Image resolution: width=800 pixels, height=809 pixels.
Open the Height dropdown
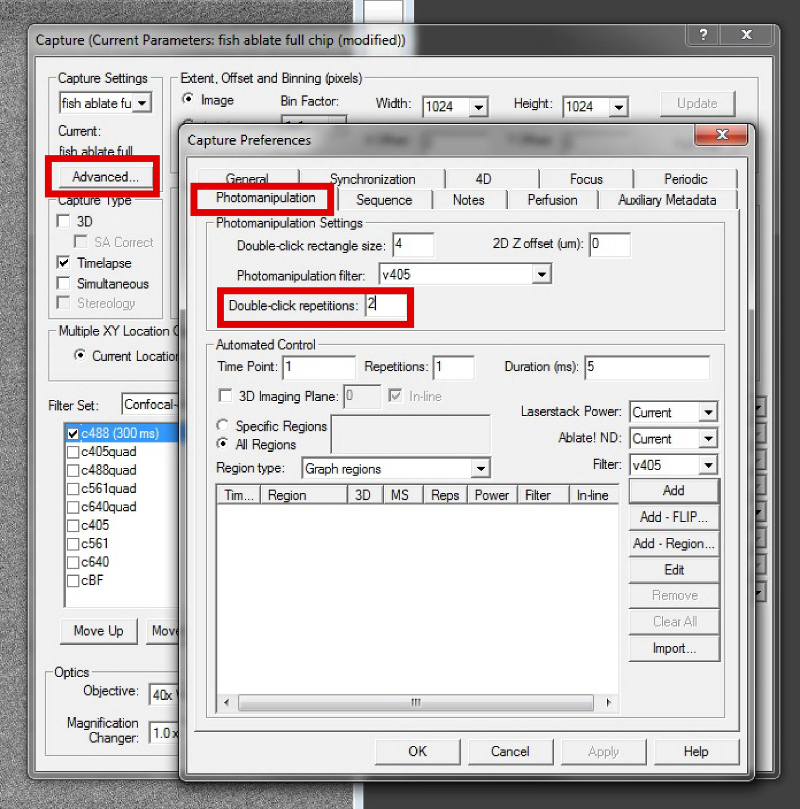click(618, 107)
